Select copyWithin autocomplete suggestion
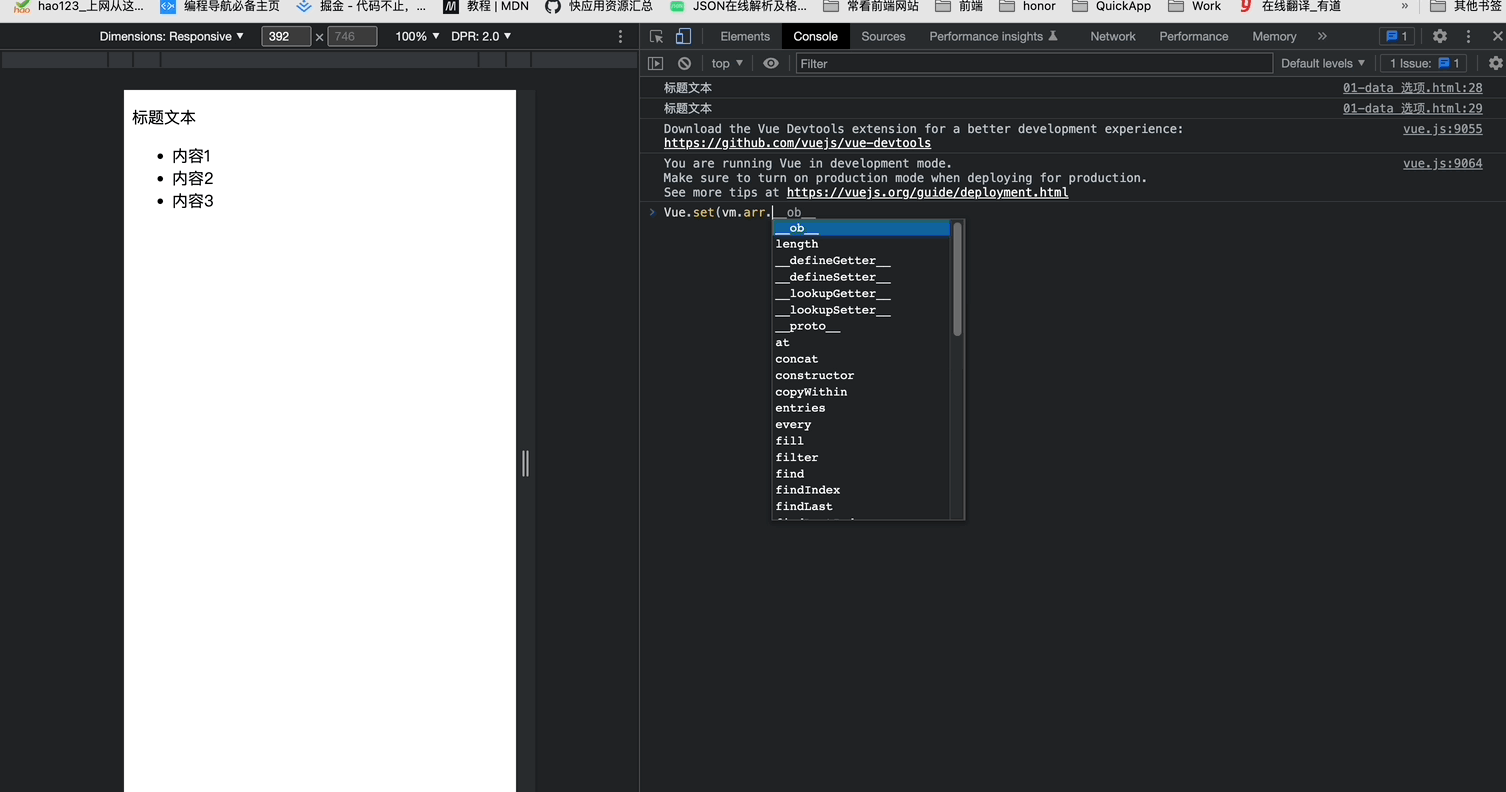The width and height of the screenshot is (1506, 792). (861, 392)
